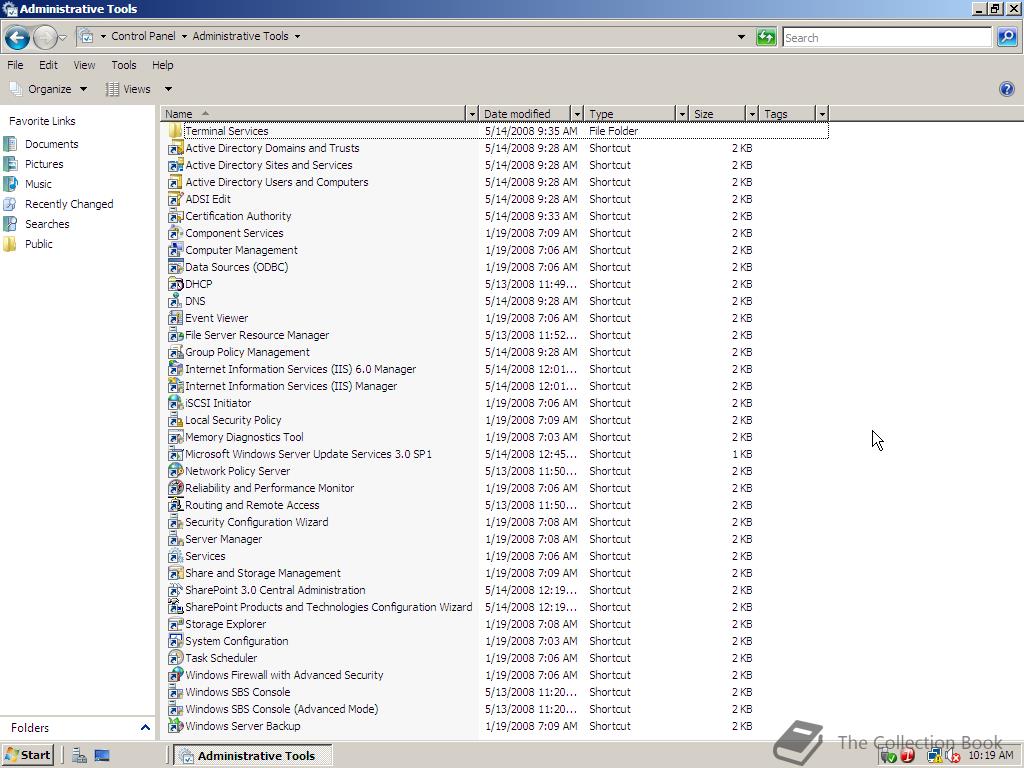1024x768 pixels.
Task: Select Memory Diagnostics Tool entry
Action: [244, 437]
